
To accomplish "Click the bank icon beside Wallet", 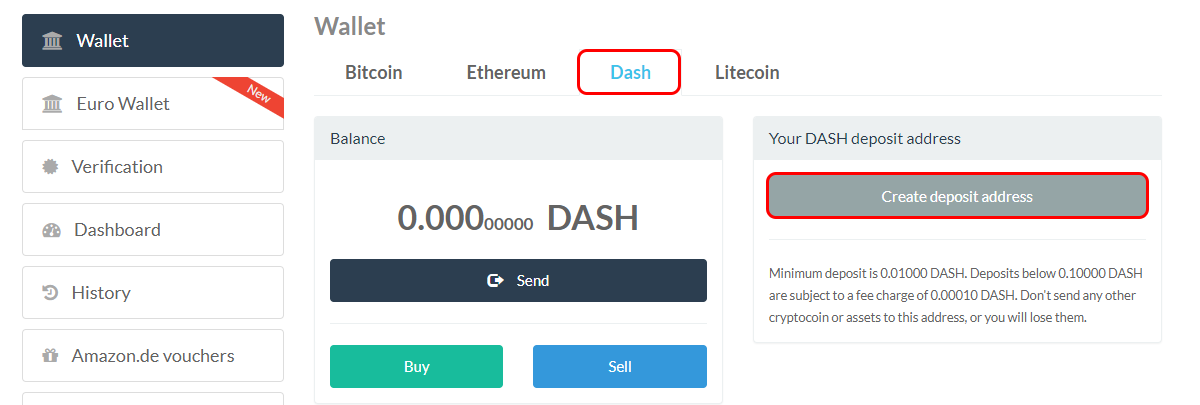I will 52,41.
